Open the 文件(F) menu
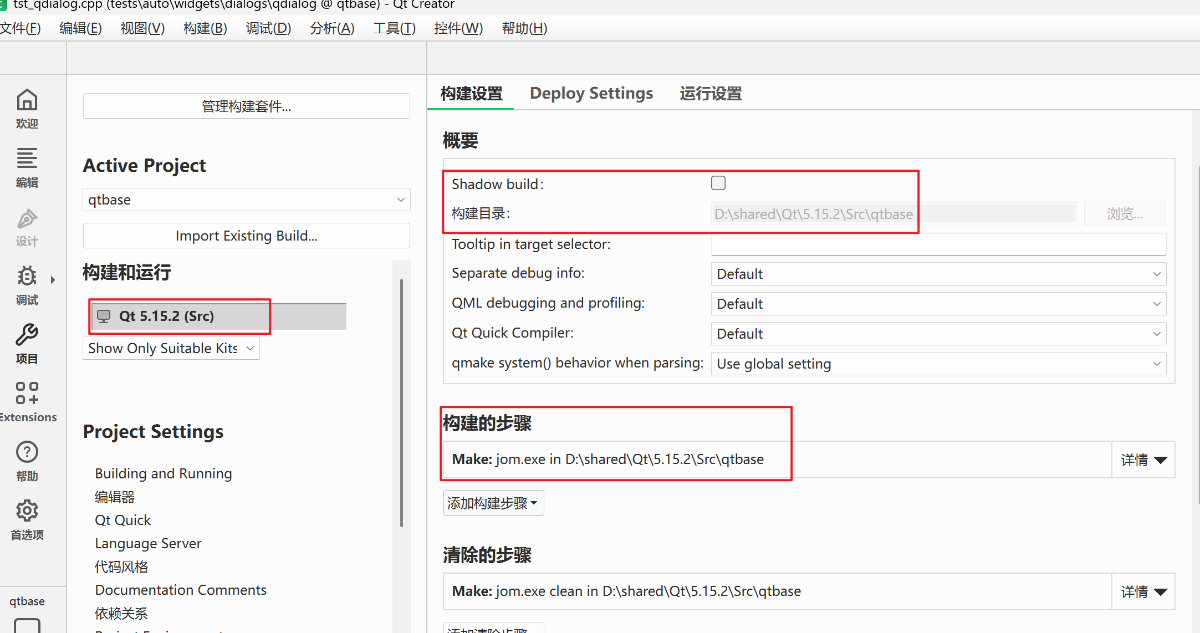 coord(20,28)
